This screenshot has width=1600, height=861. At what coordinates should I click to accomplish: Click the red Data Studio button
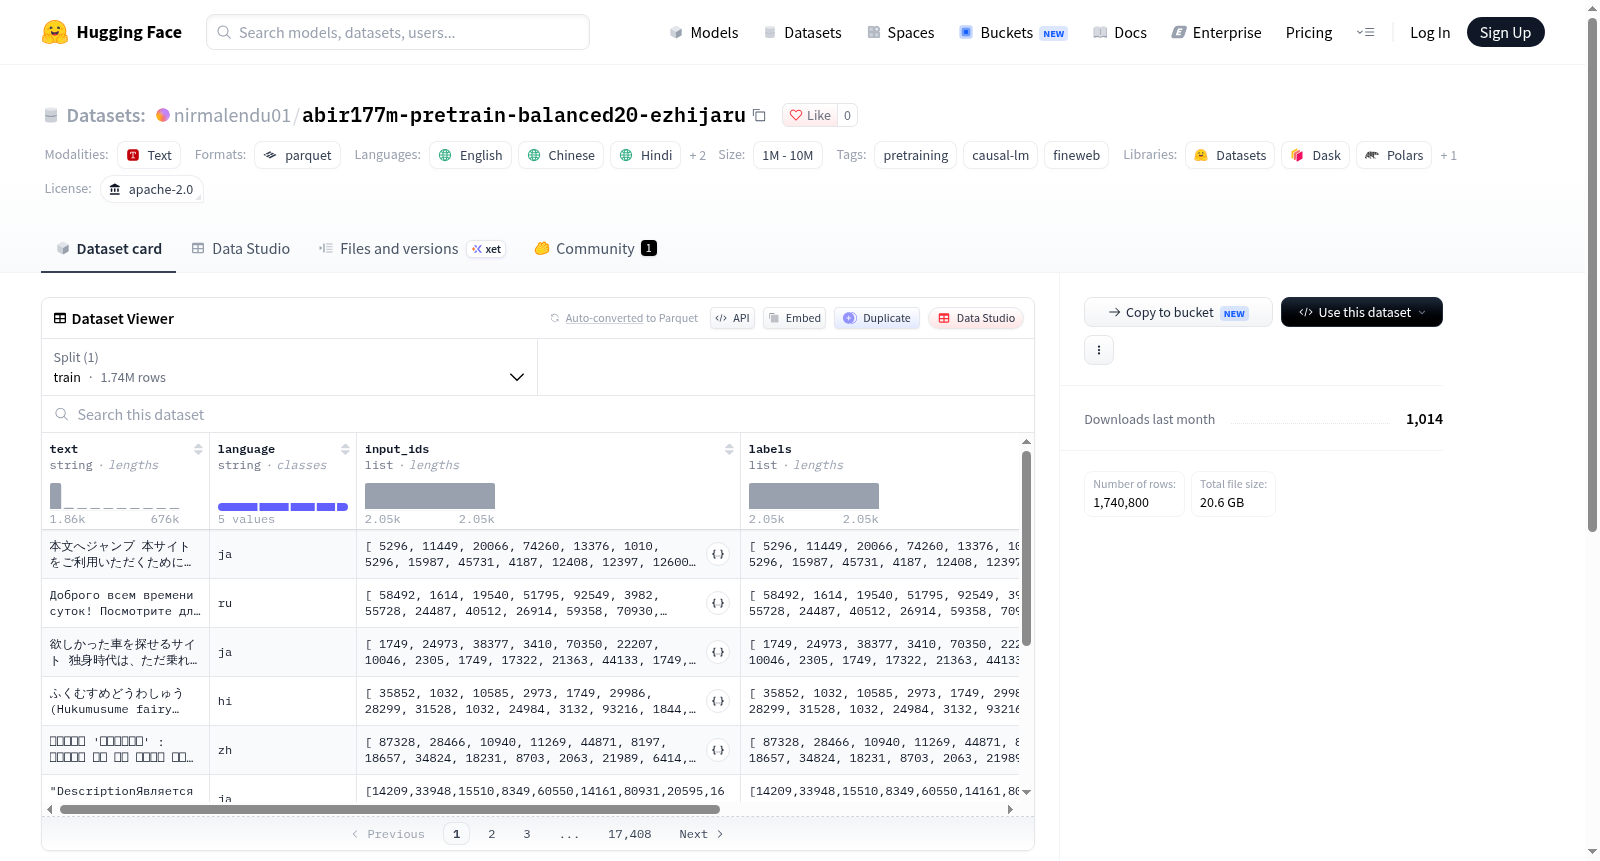click(976, 318)
